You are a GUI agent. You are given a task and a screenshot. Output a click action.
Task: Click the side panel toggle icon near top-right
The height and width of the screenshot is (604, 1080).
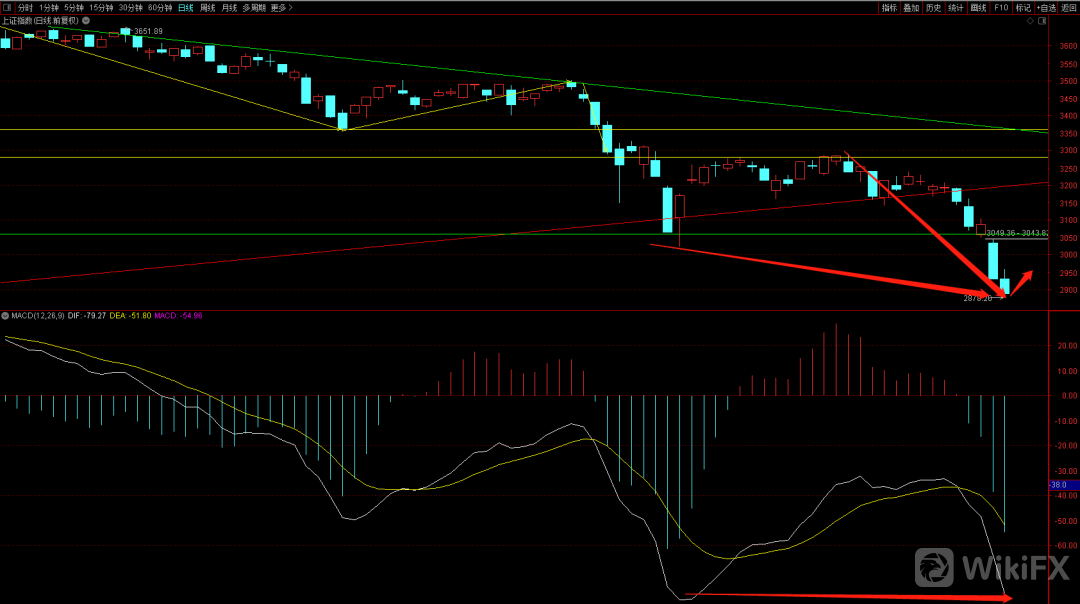pos(1043,21)
